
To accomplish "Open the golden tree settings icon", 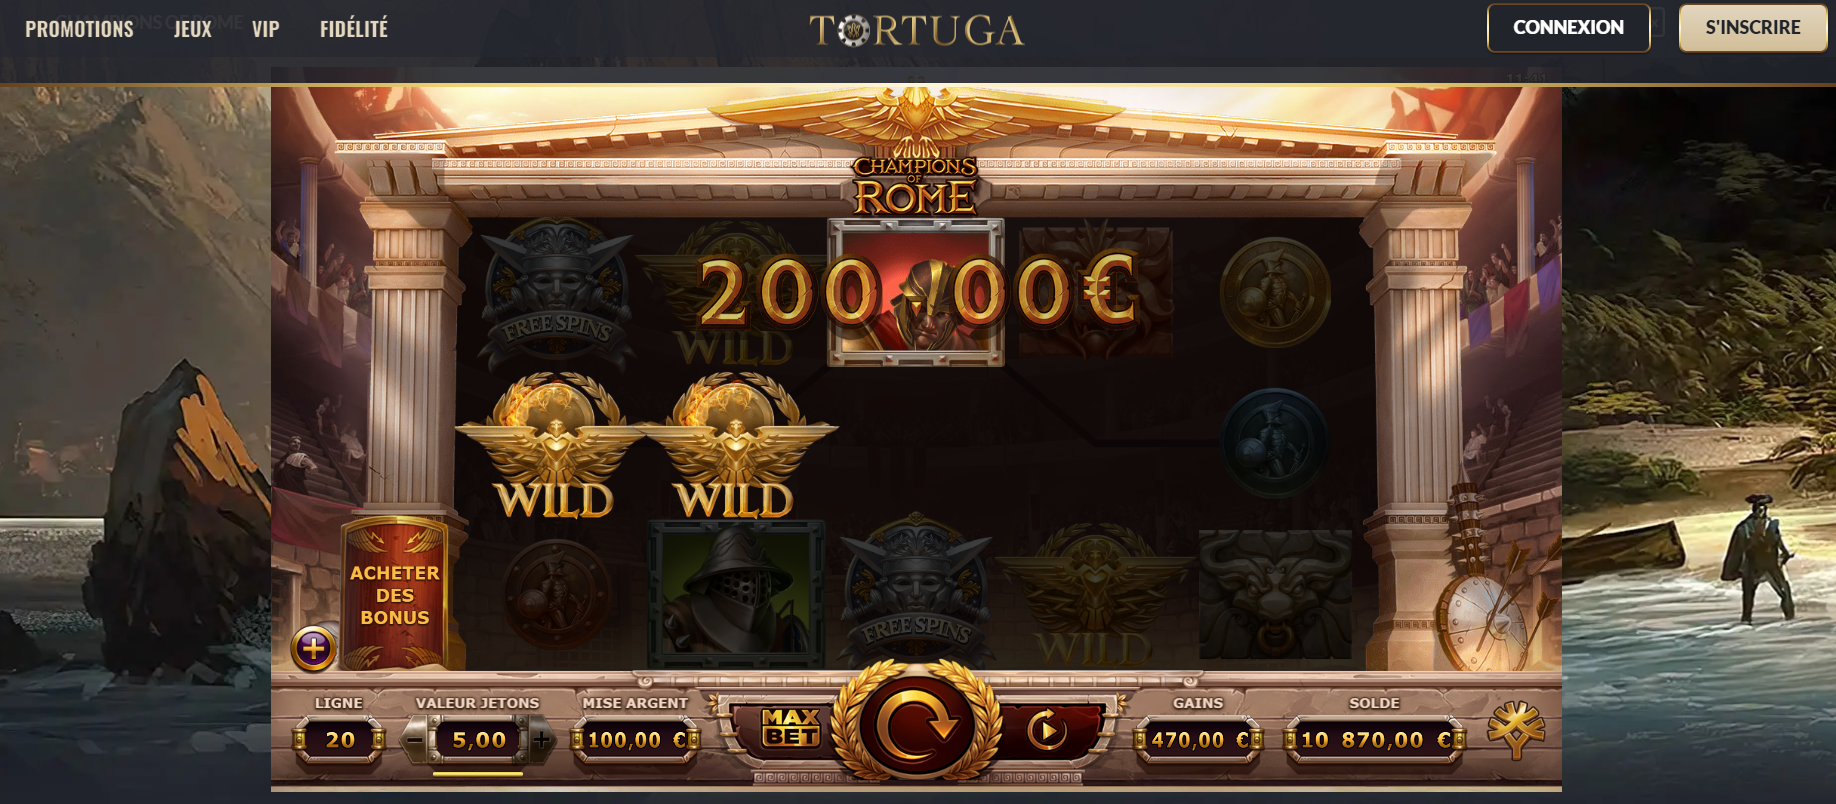I will [x=1516, y=730].
